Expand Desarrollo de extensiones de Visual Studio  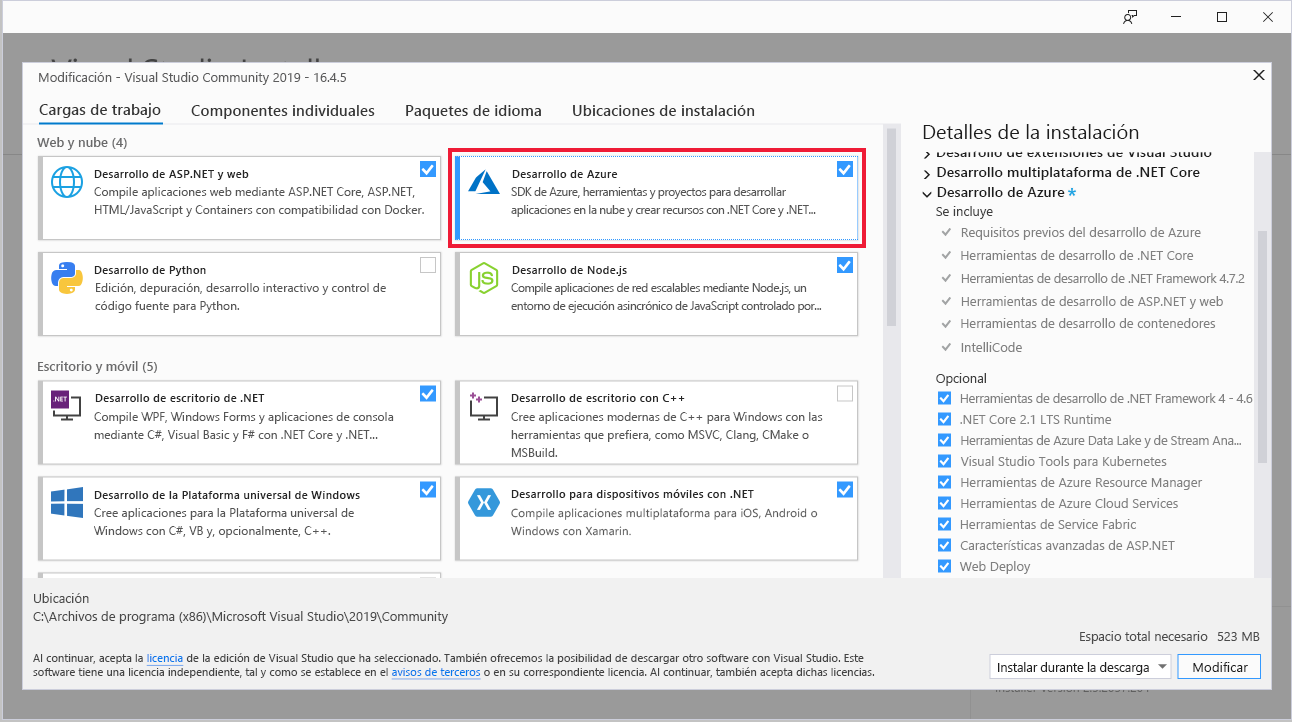[927, 153]
